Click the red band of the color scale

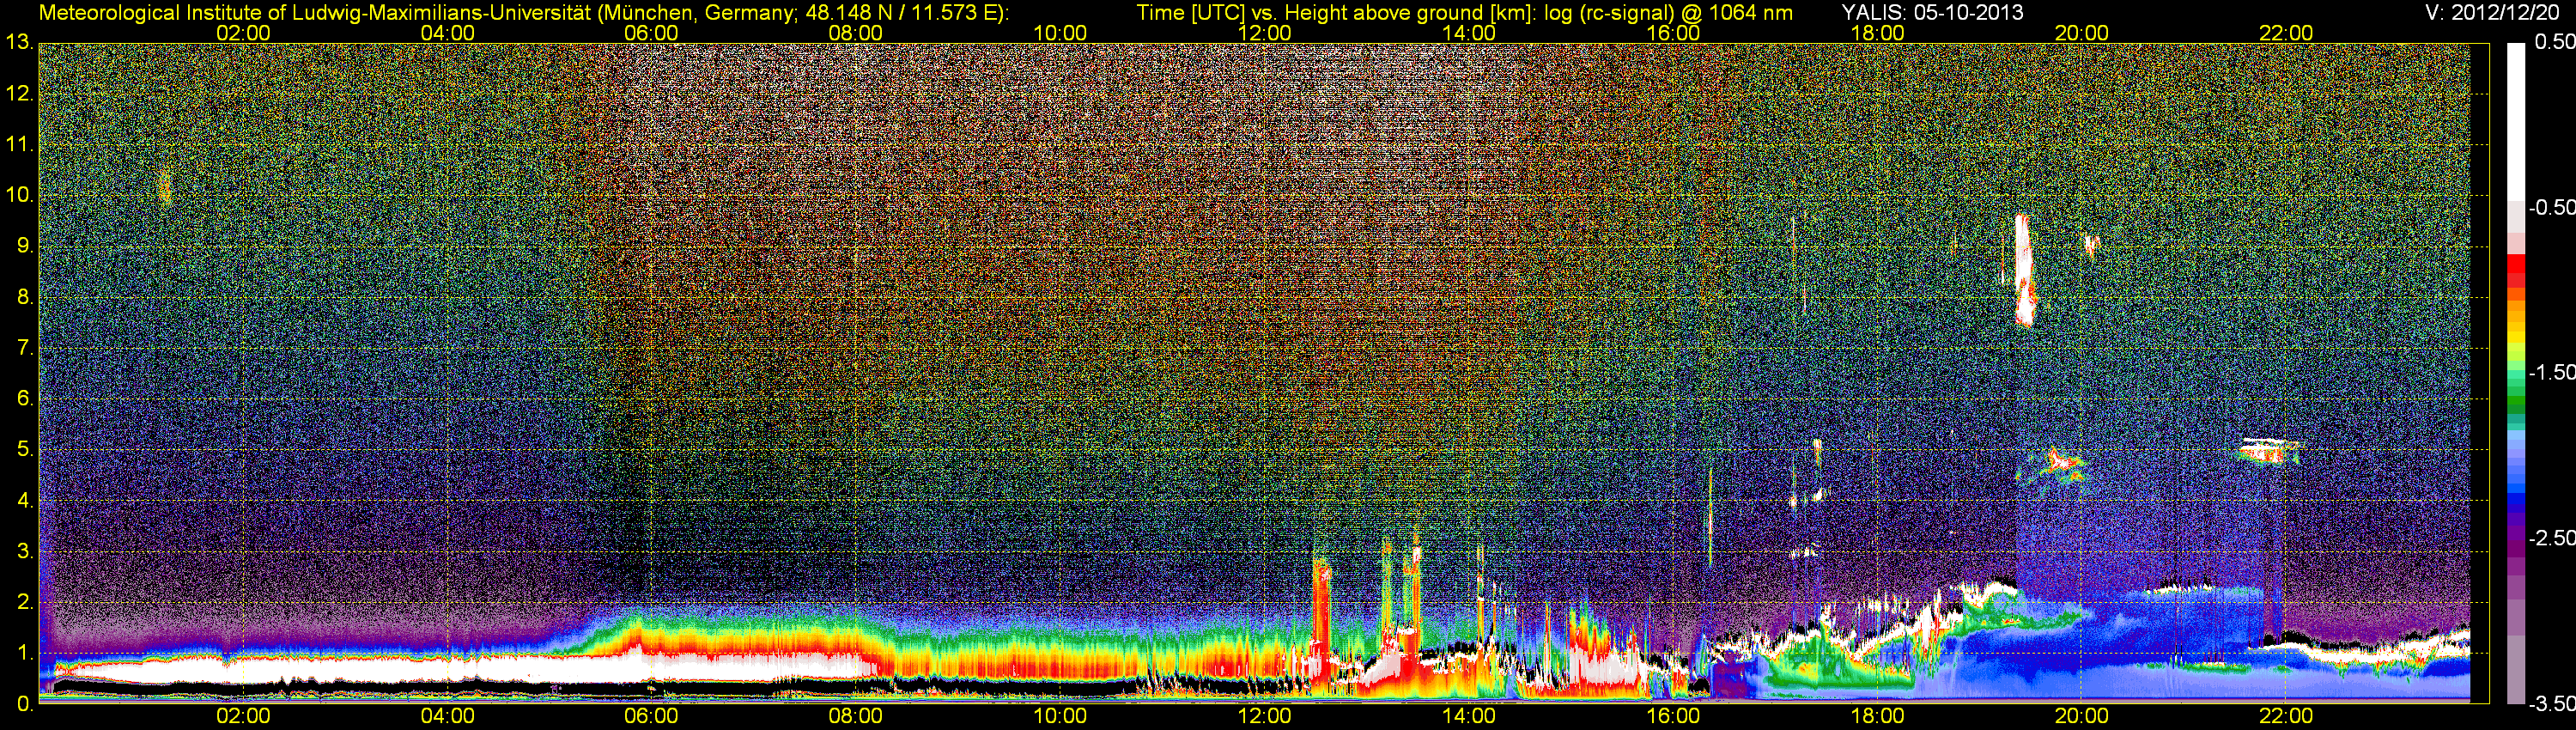[x=2516, y=270]
